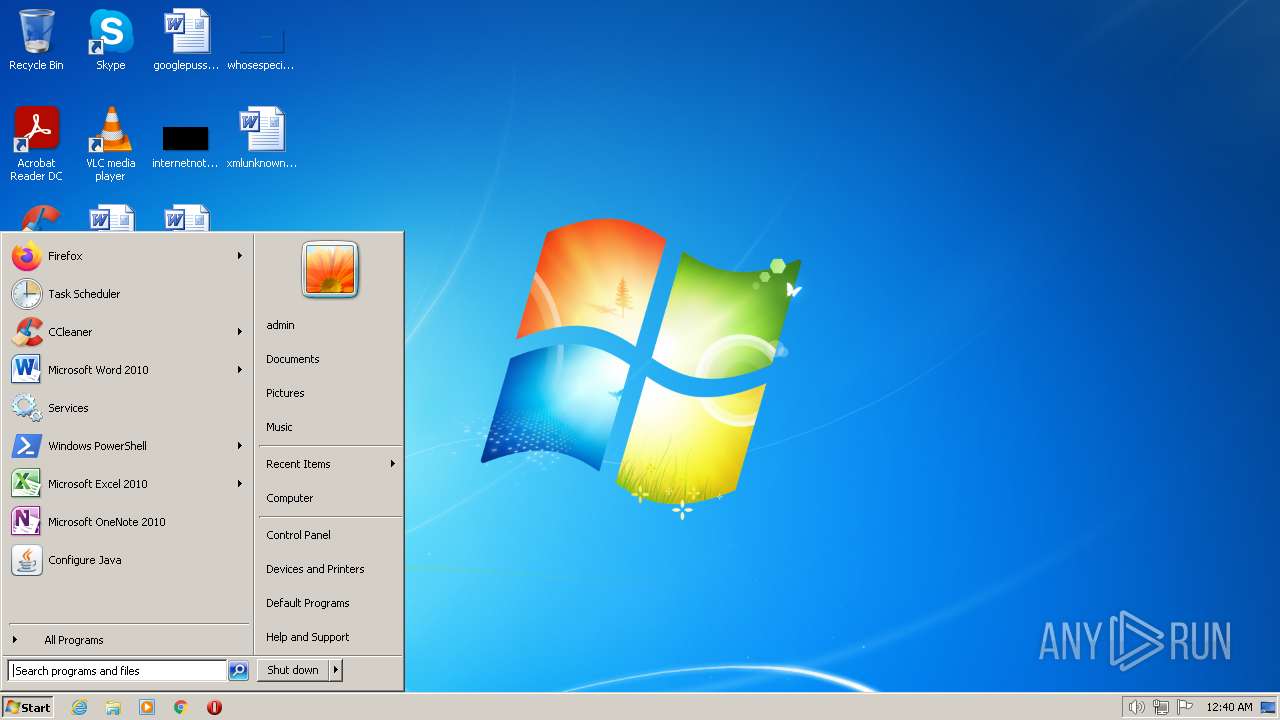Open Pictures from the Start menu
The image size is (1280, 720).
(x=330, y=393)
